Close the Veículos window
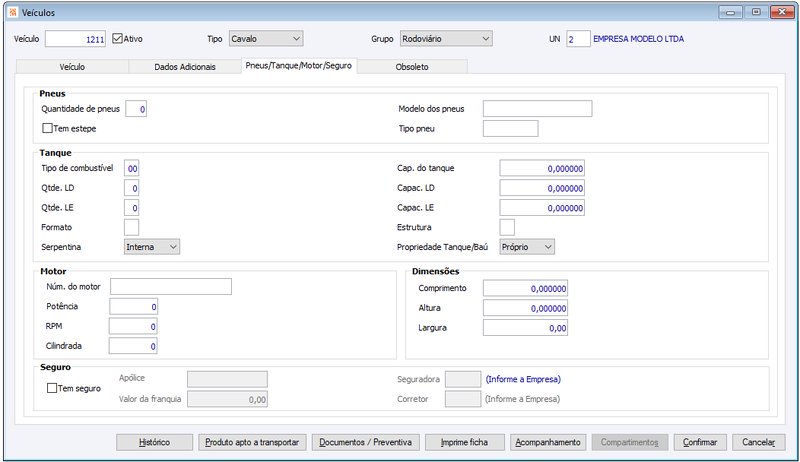 782,12
